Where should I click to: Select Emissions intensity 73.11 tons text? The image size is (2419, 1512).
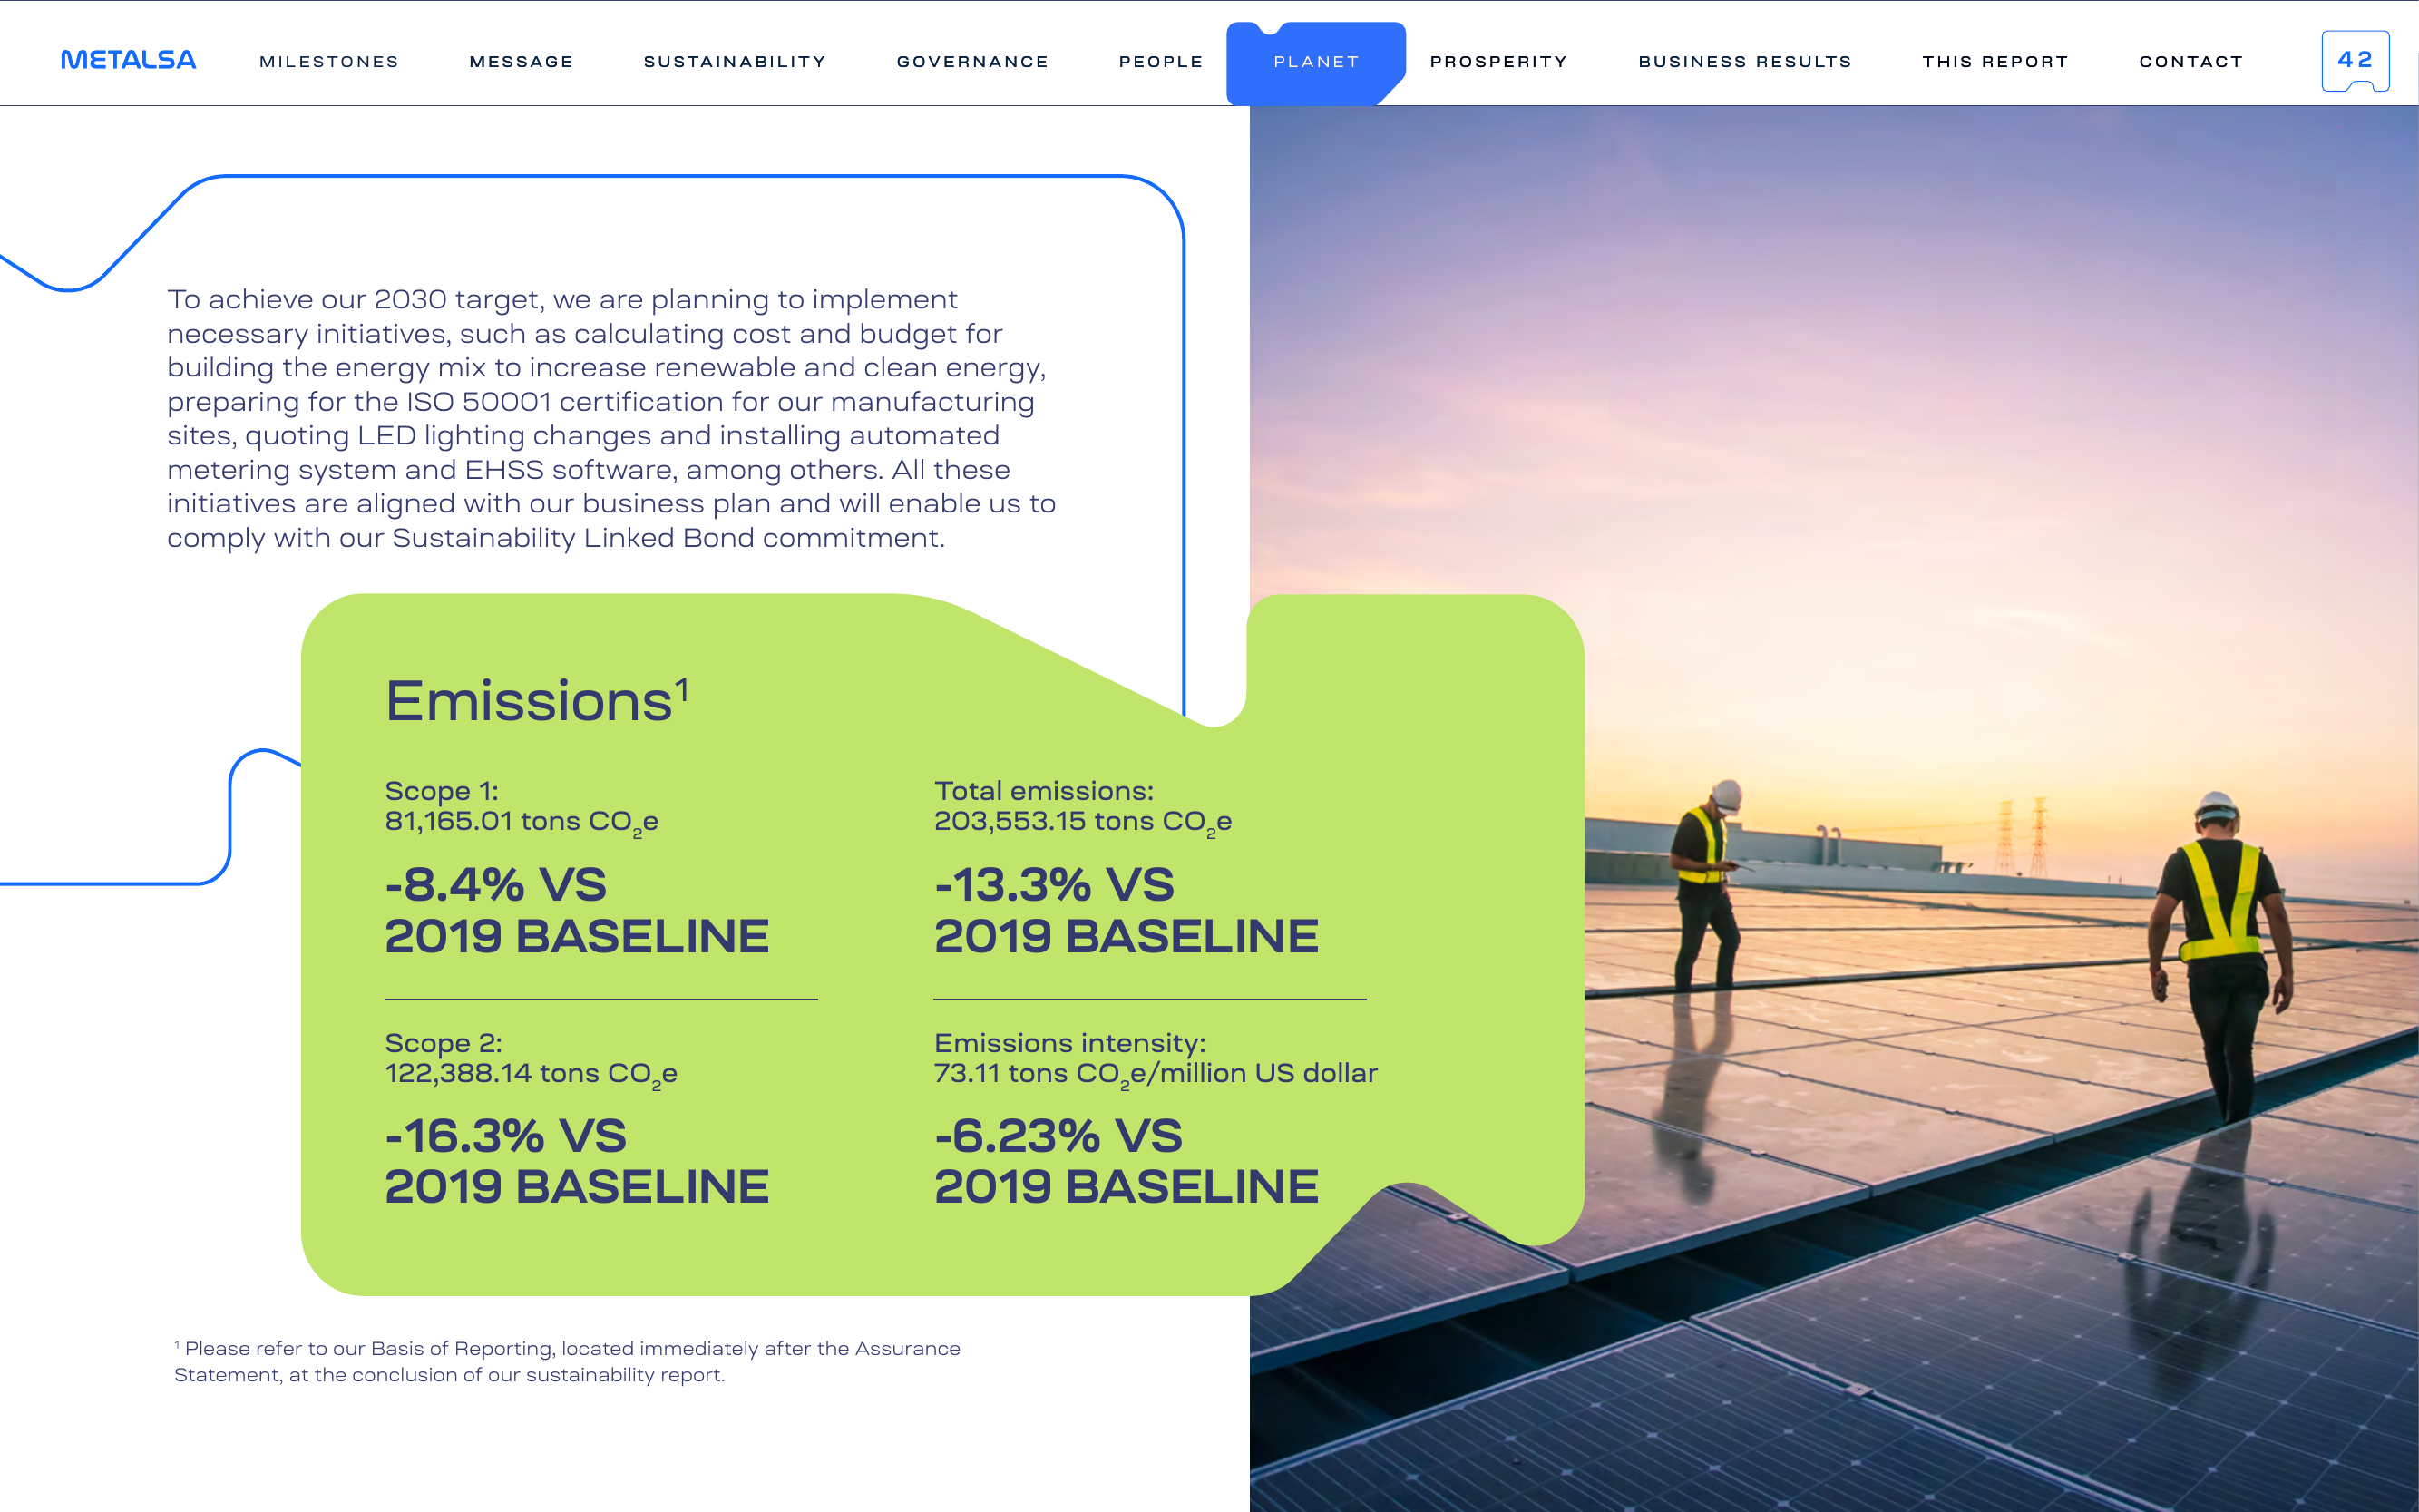(x=1156, y=1059)
